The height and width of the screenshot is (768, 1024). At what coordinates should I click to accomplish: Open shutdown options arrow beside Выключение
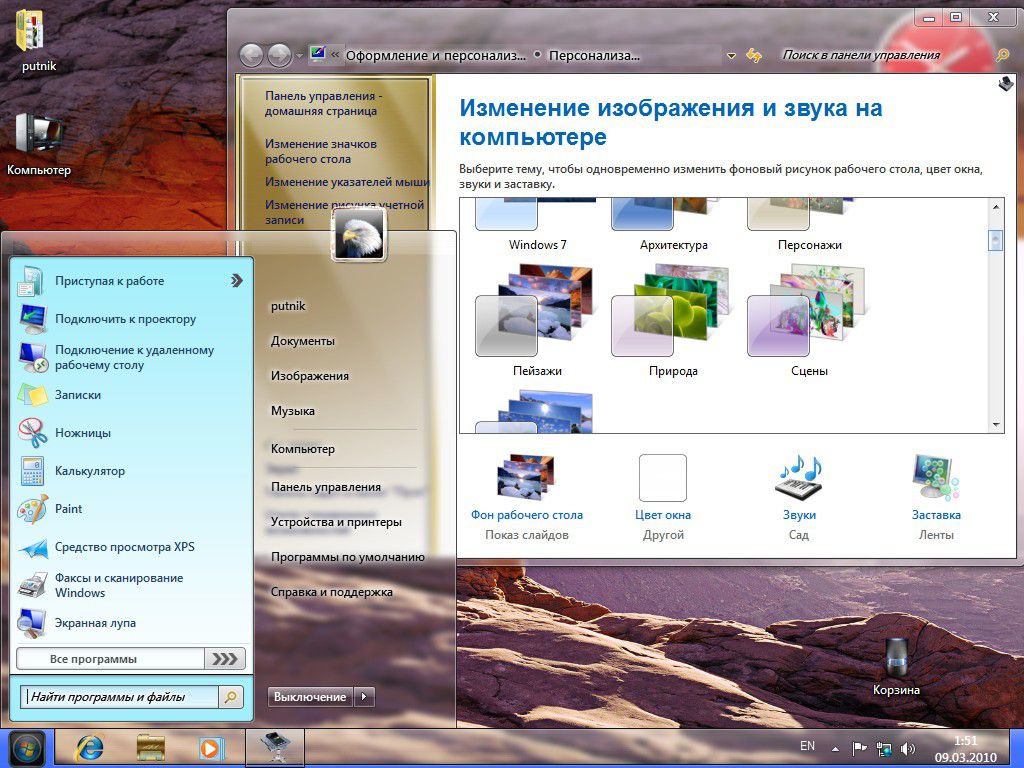363,696
